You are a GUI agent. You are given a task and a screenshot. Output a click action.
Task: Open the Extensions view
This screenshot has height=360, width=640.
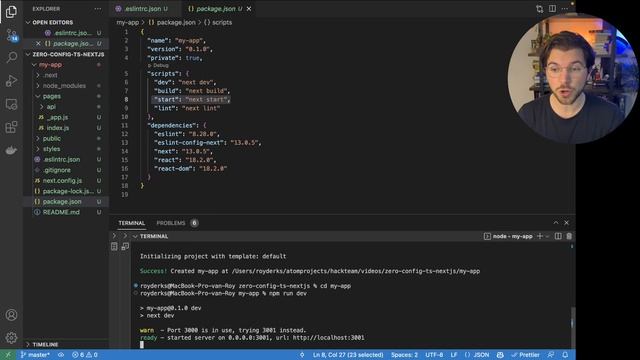pyautogui.click(x=11, y=127)
